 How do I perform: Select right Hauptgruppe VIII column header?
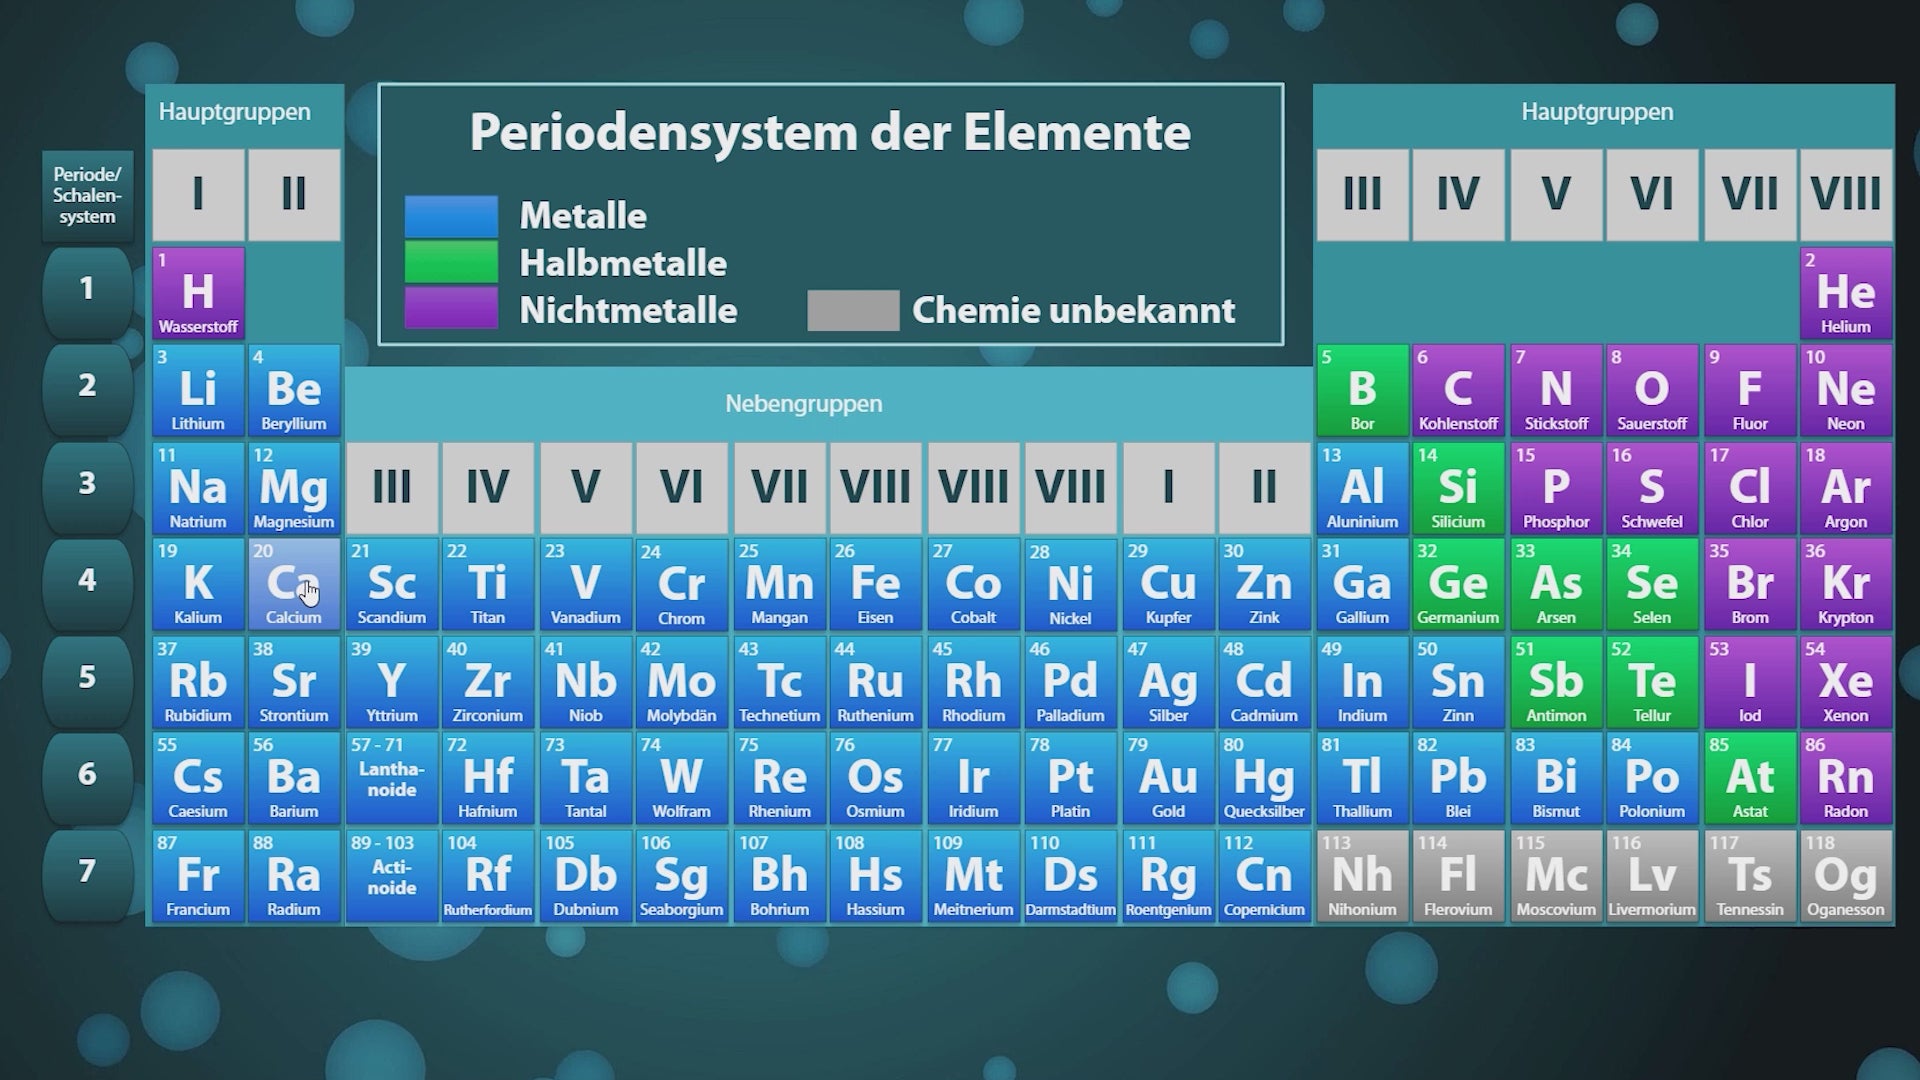pos(1846,195)
